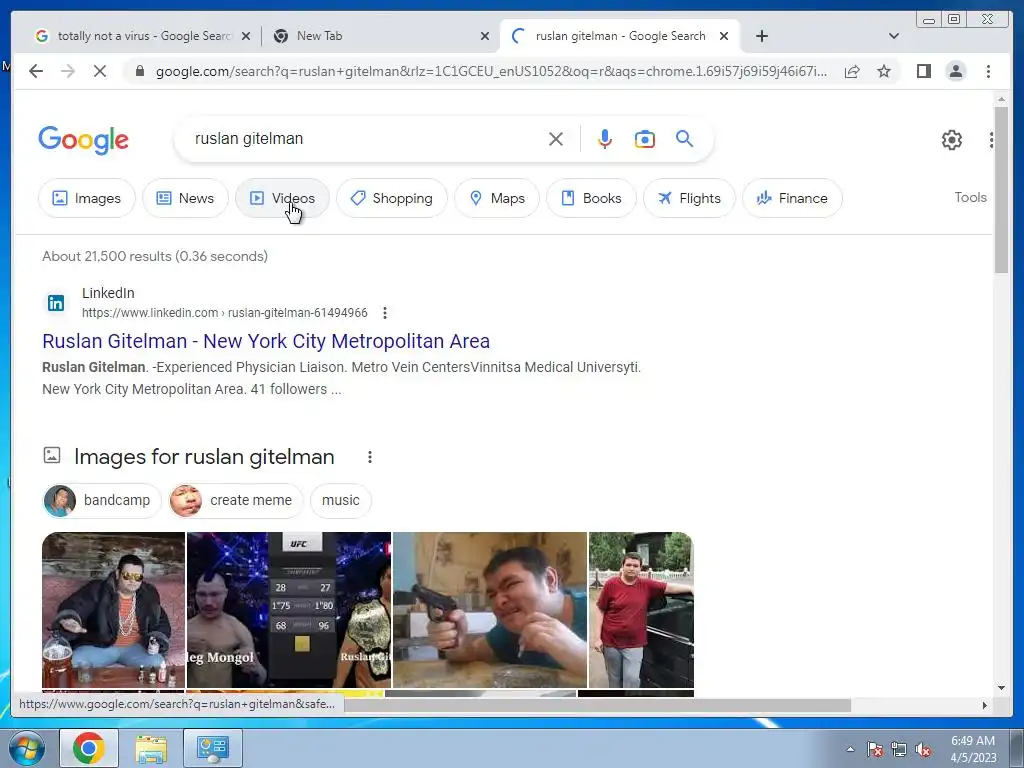Click the address bar URL

pyautogui.click(x=491, y=71)
